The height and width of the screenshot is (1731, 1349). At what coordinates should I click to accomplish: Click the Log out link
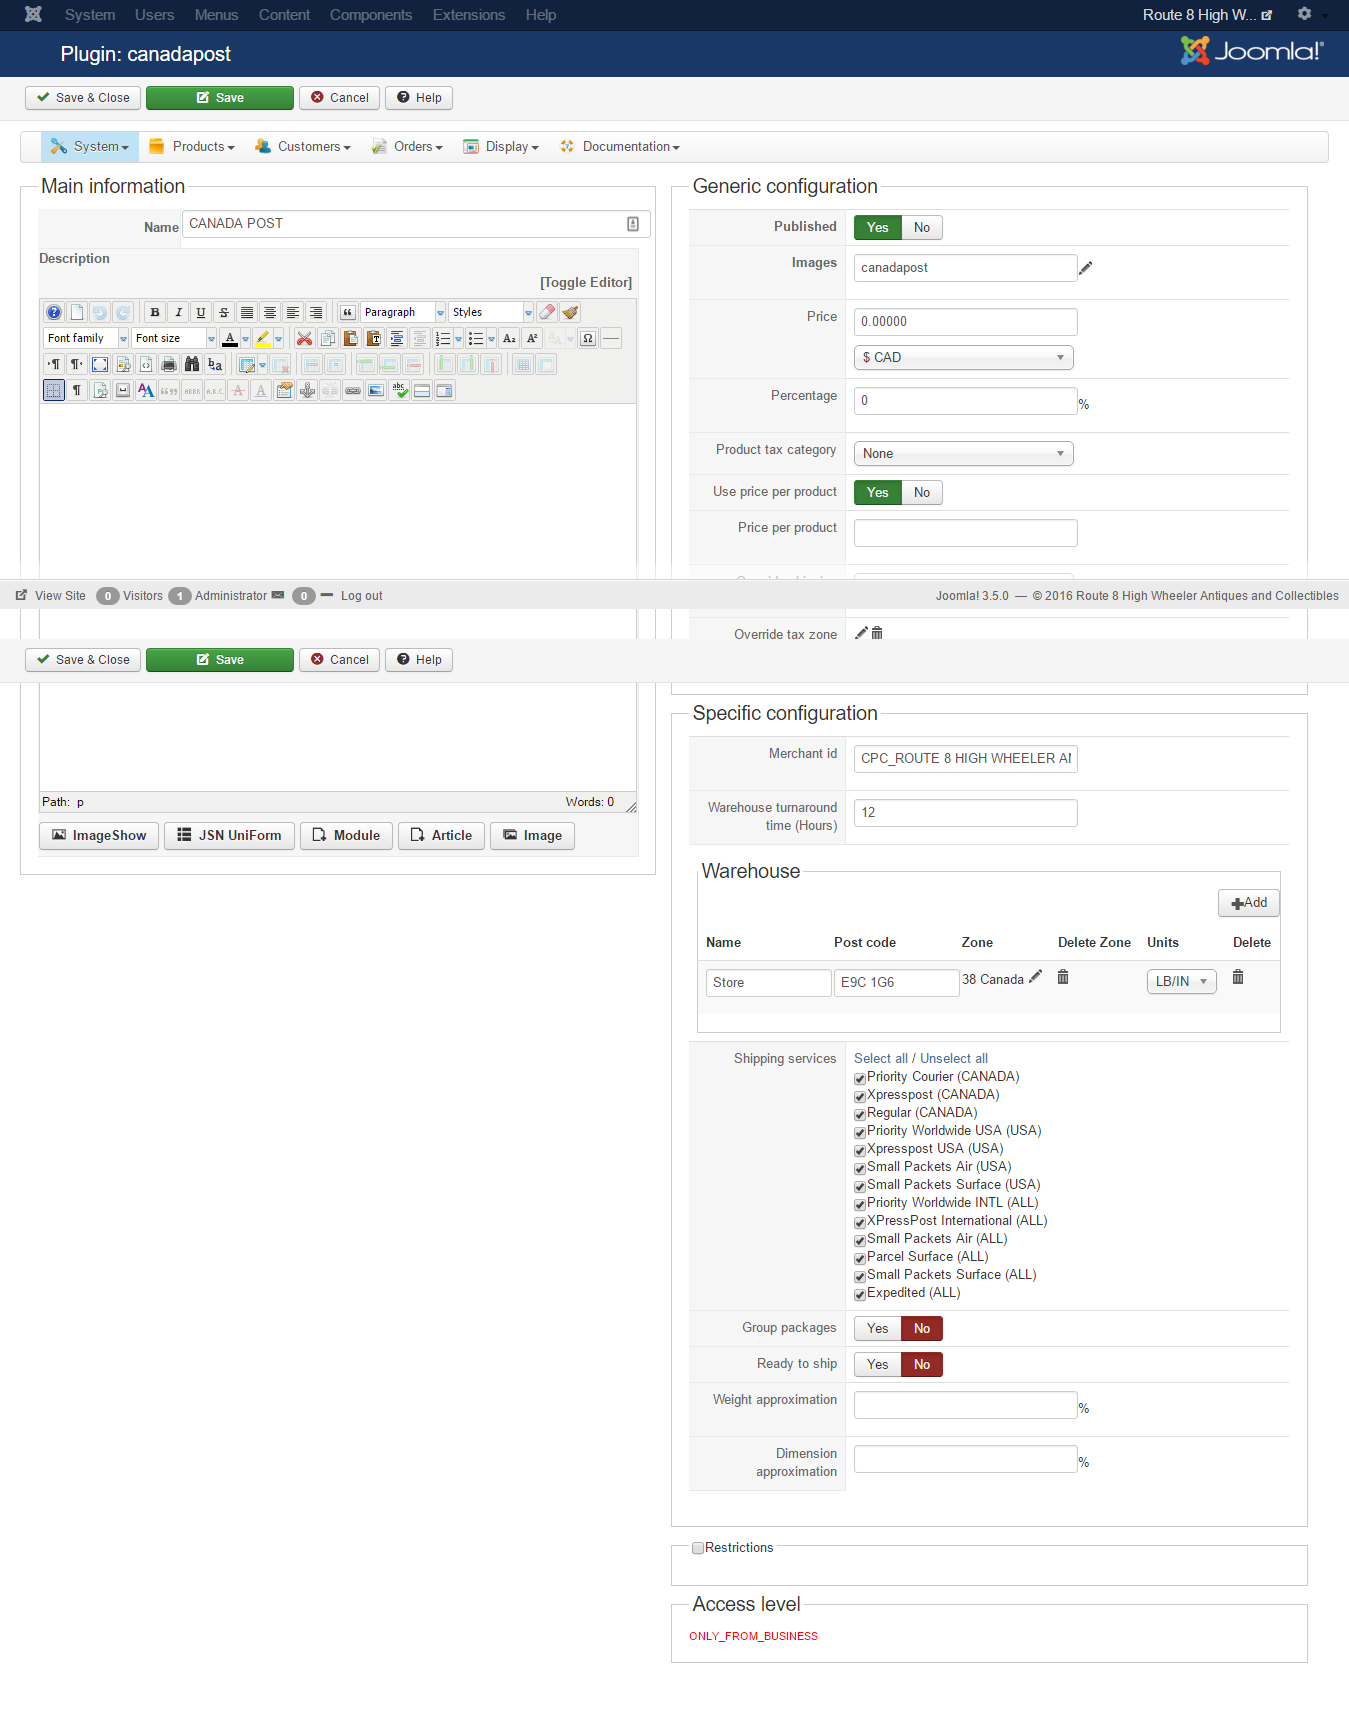pyautogui.click(x=362, y=596)
